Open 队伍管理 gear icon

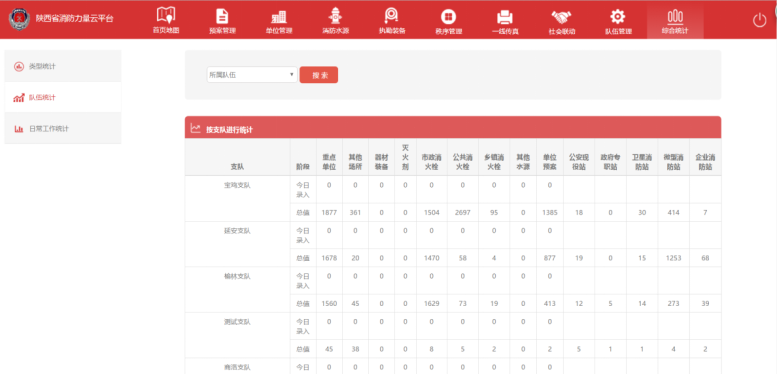(x=618, y=16)
